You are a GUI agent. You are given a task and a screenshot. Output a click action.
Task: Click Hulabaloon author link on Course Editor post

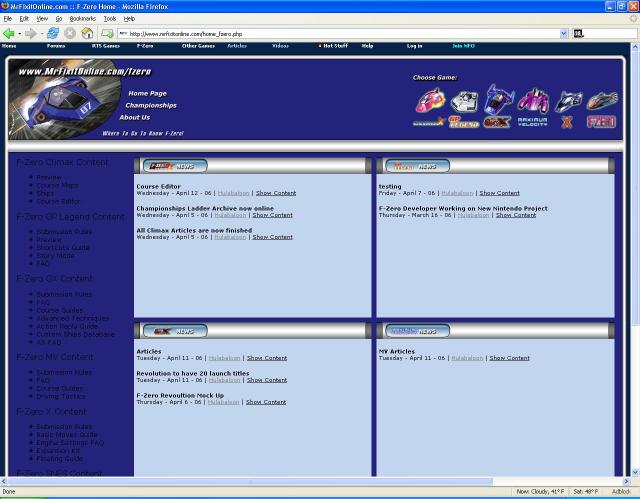pos(233,193)
